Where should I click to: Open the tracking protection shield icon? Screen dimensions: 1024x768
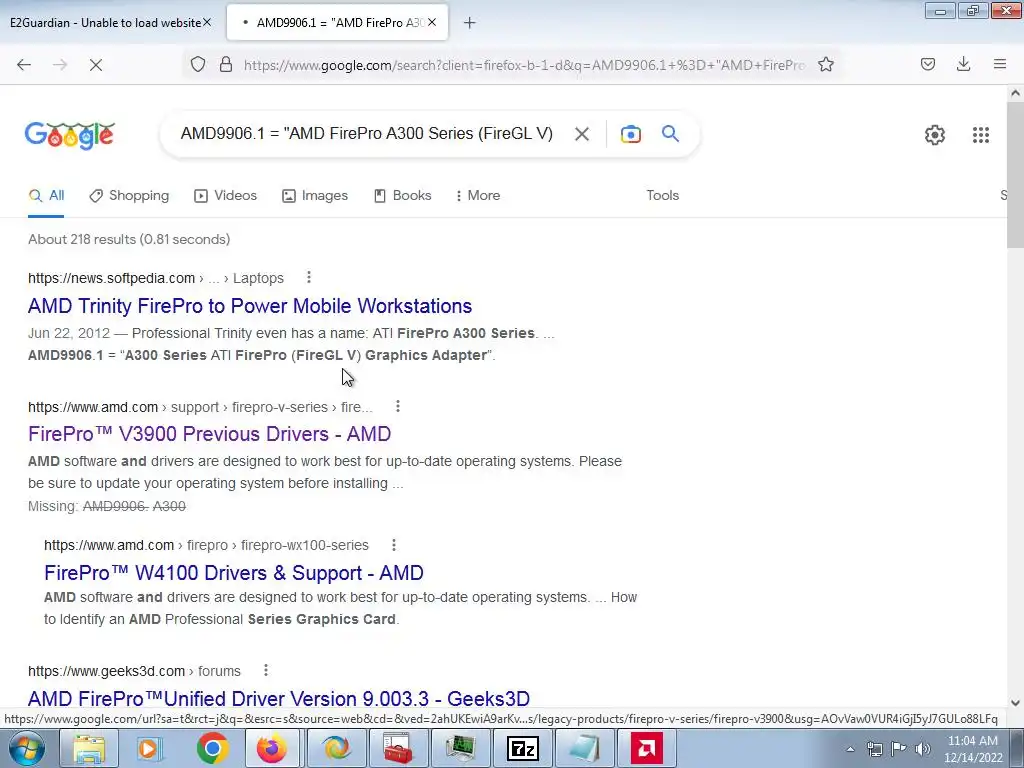point(198,64)
